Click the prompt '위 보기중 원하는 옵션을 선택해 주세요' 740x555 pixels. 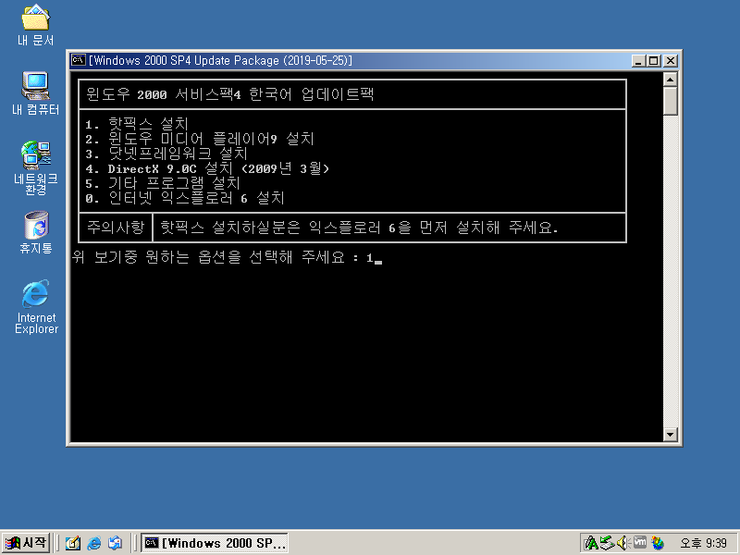coord(209,257)
